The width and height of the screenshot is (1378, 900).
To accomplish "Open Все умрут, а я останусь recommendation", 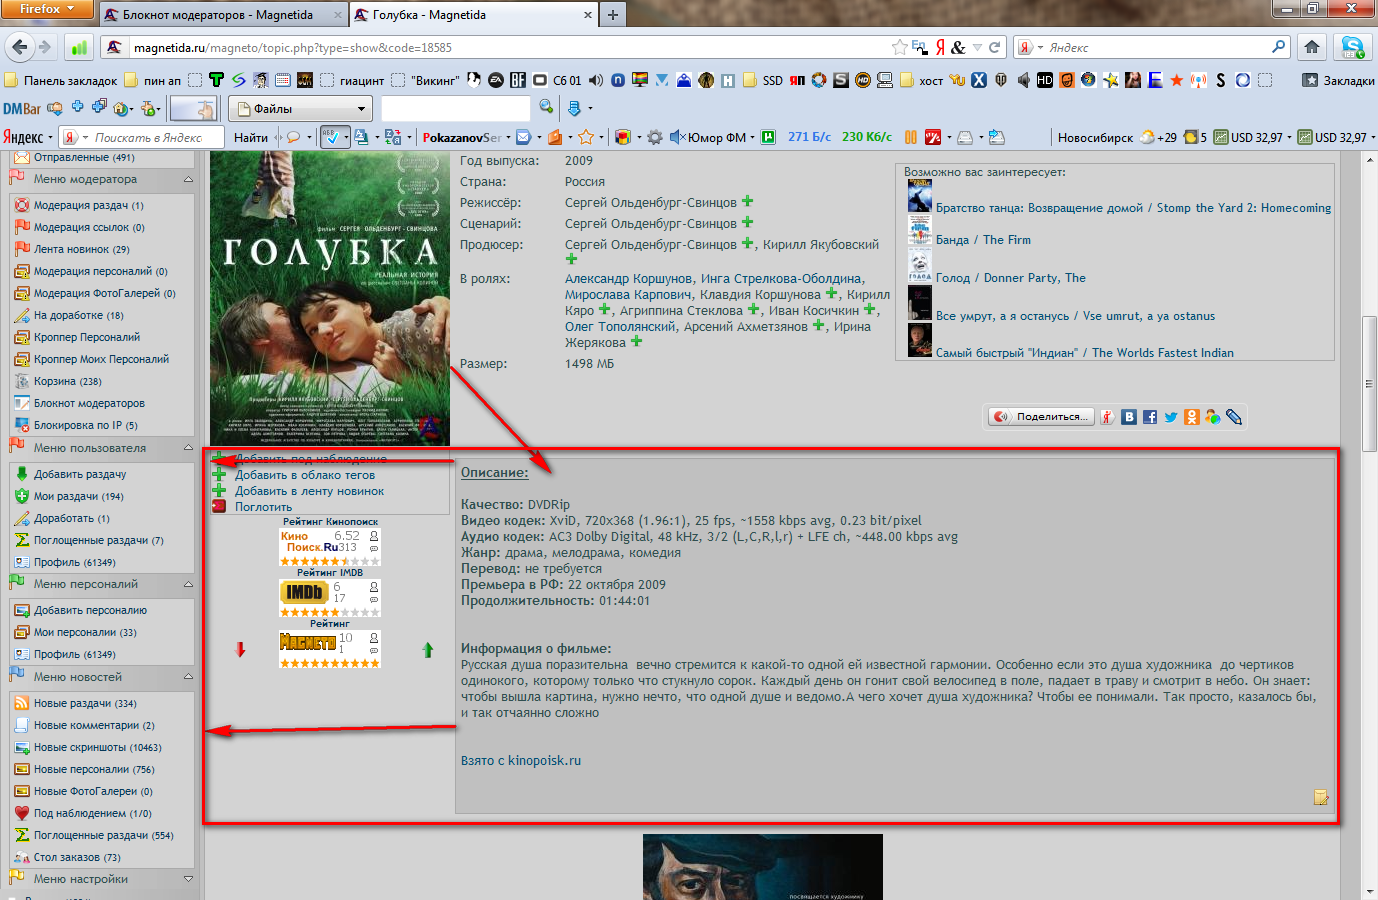I will 1076,316.
